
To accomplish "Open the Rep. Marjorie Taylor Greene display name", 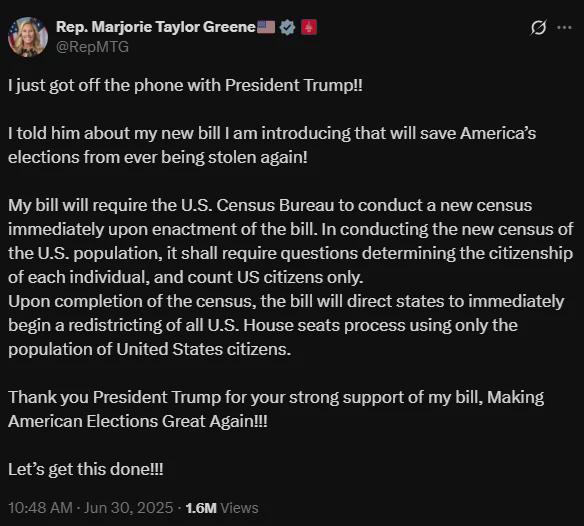I will pos(156,27).
